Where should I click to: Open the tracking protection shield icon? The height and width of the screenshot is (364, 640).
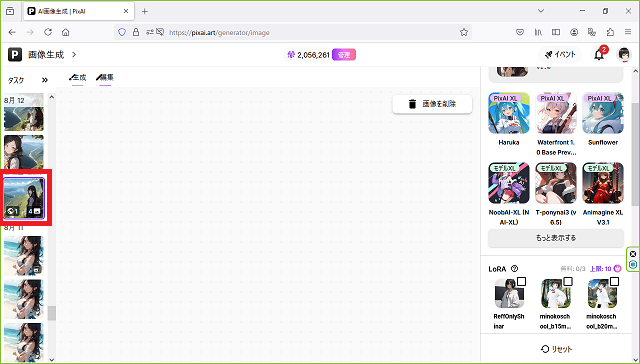coord(122,32)
